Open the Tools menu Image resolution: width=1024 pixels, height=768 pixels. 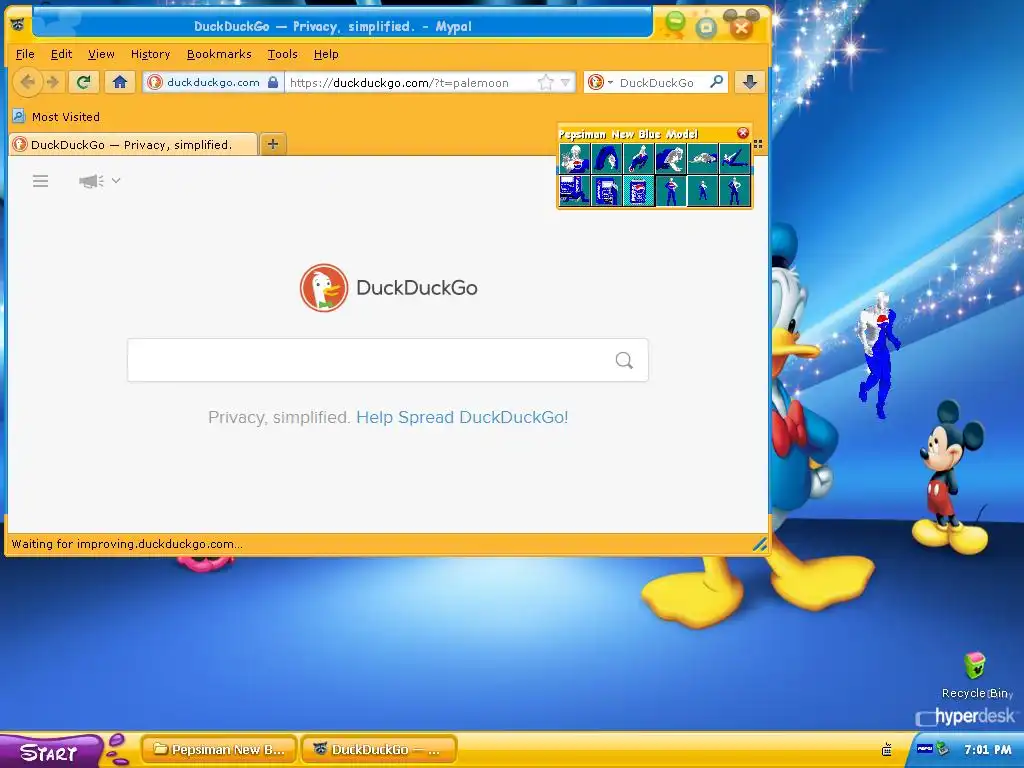click(282, 54)
